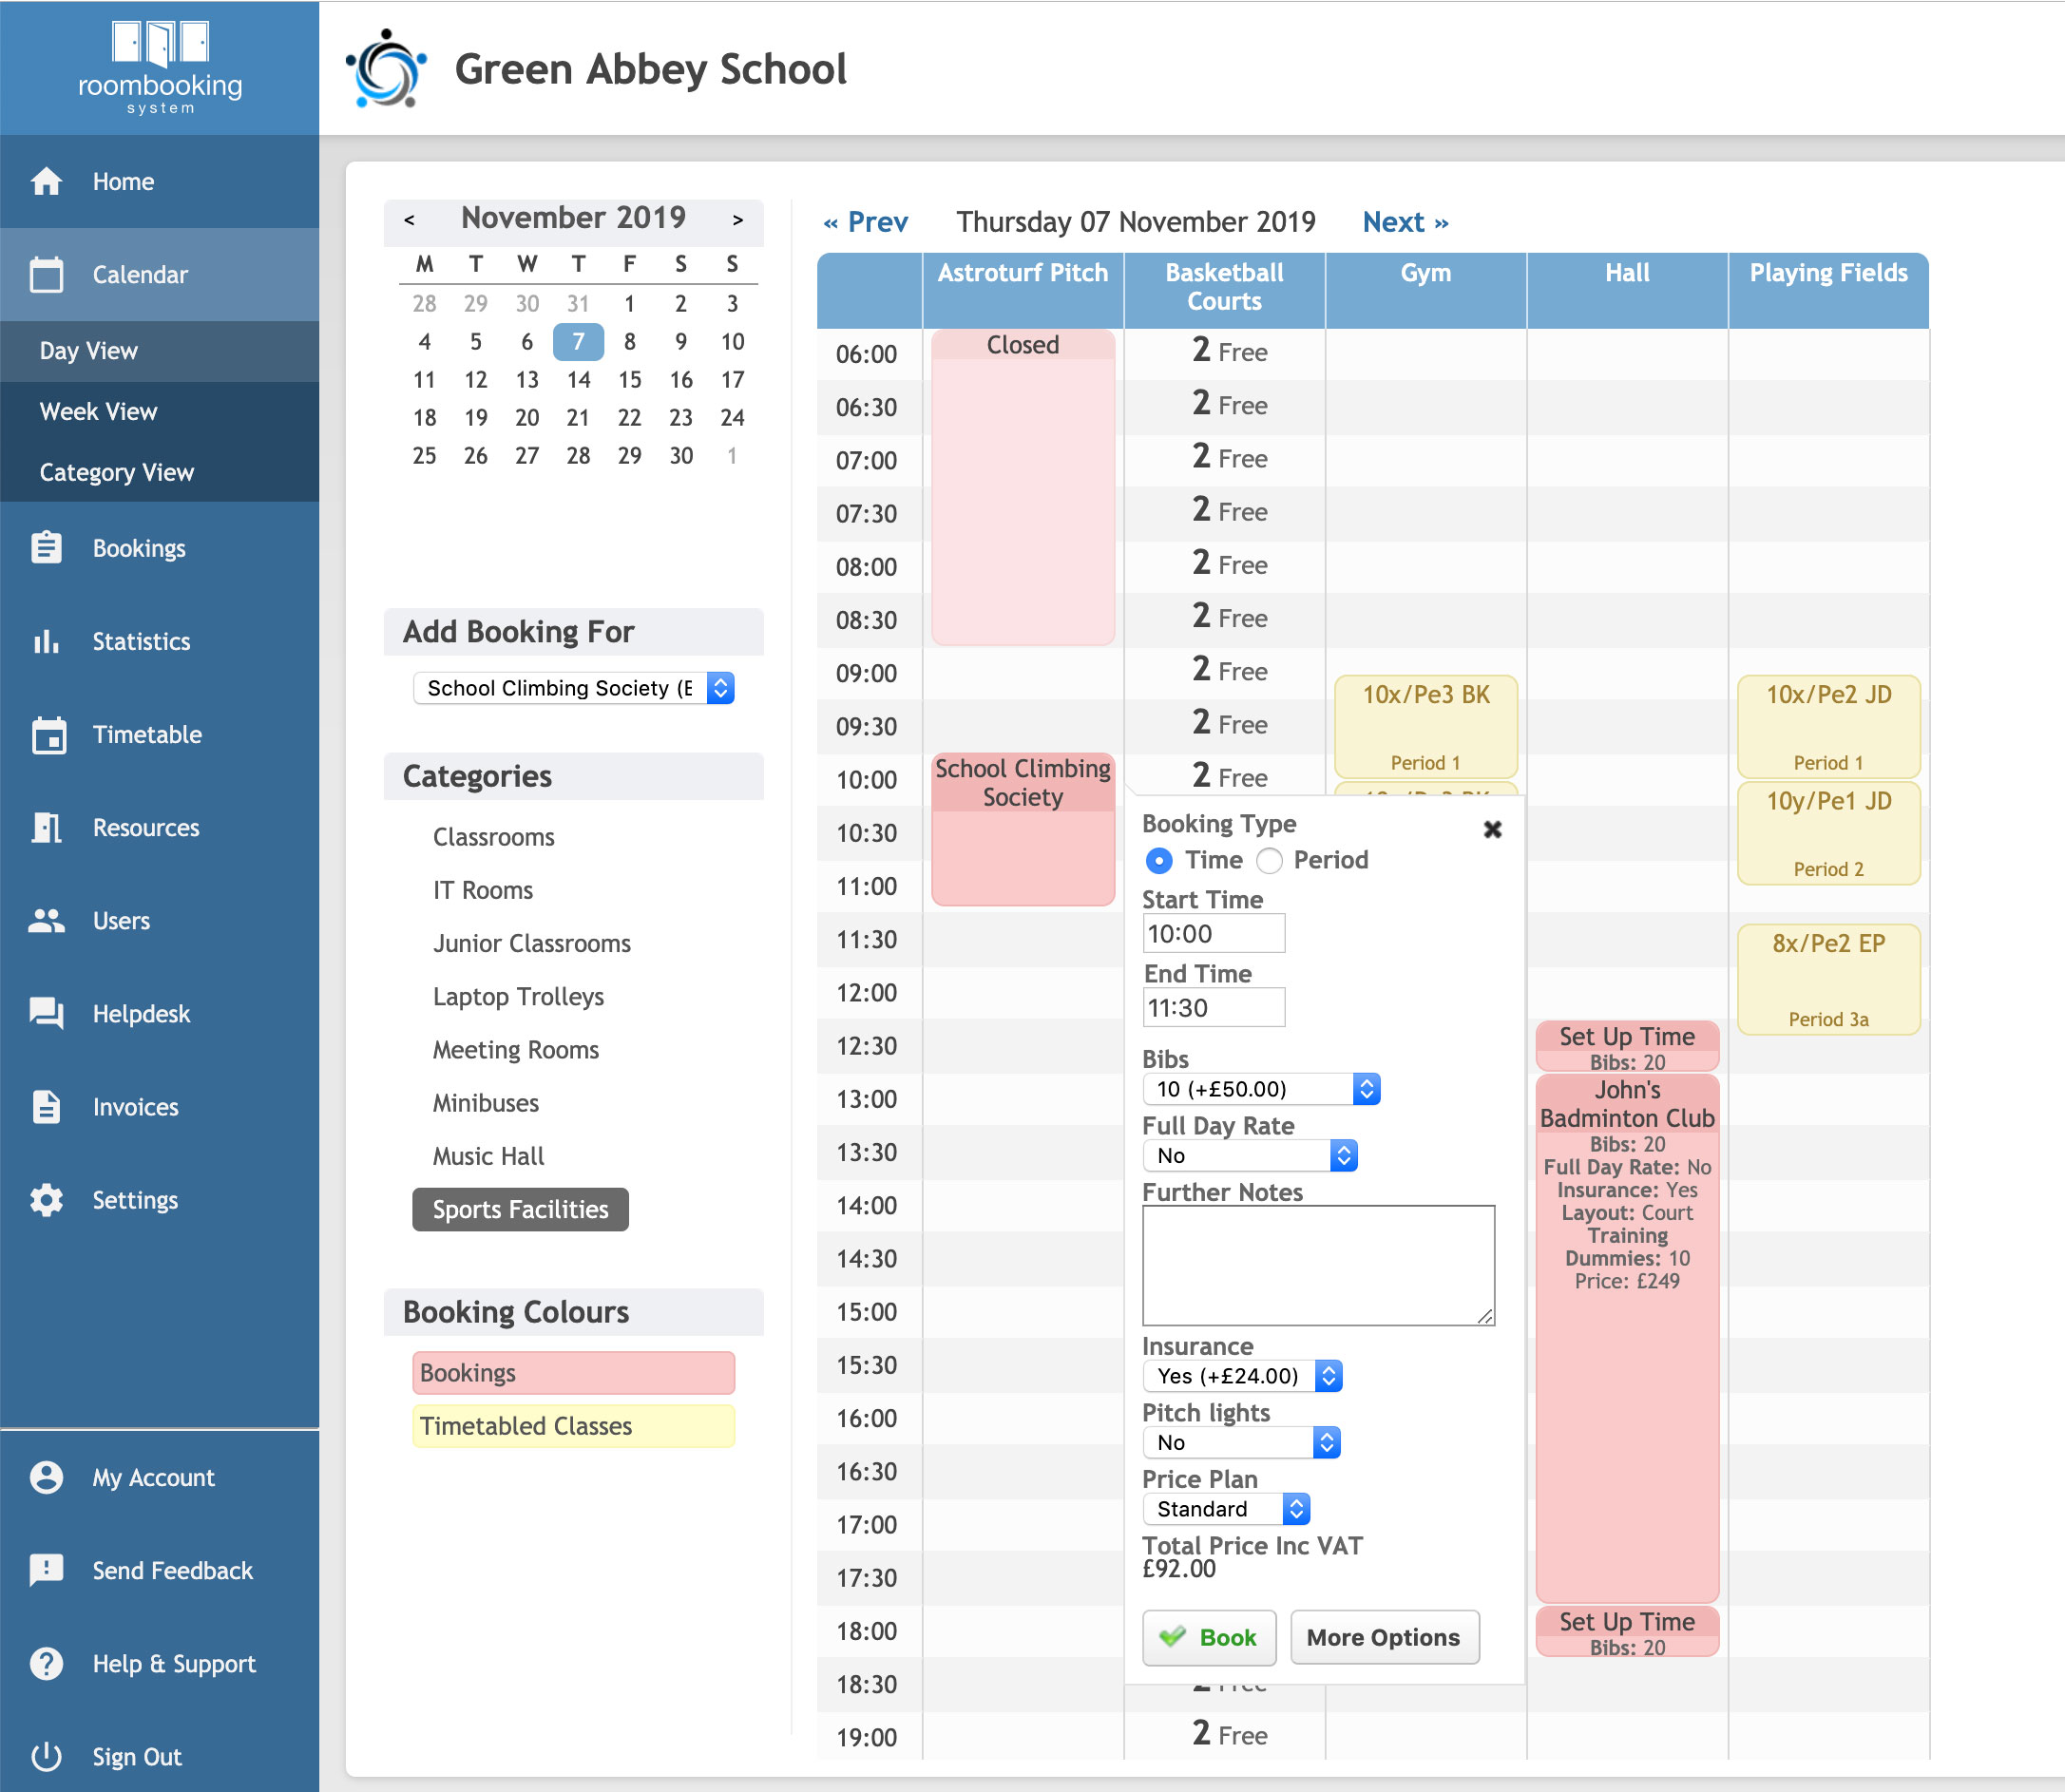Screen dimensions: 2065x1792
Task: Close the booking popup with X
Action: (x=1492, y=829)
